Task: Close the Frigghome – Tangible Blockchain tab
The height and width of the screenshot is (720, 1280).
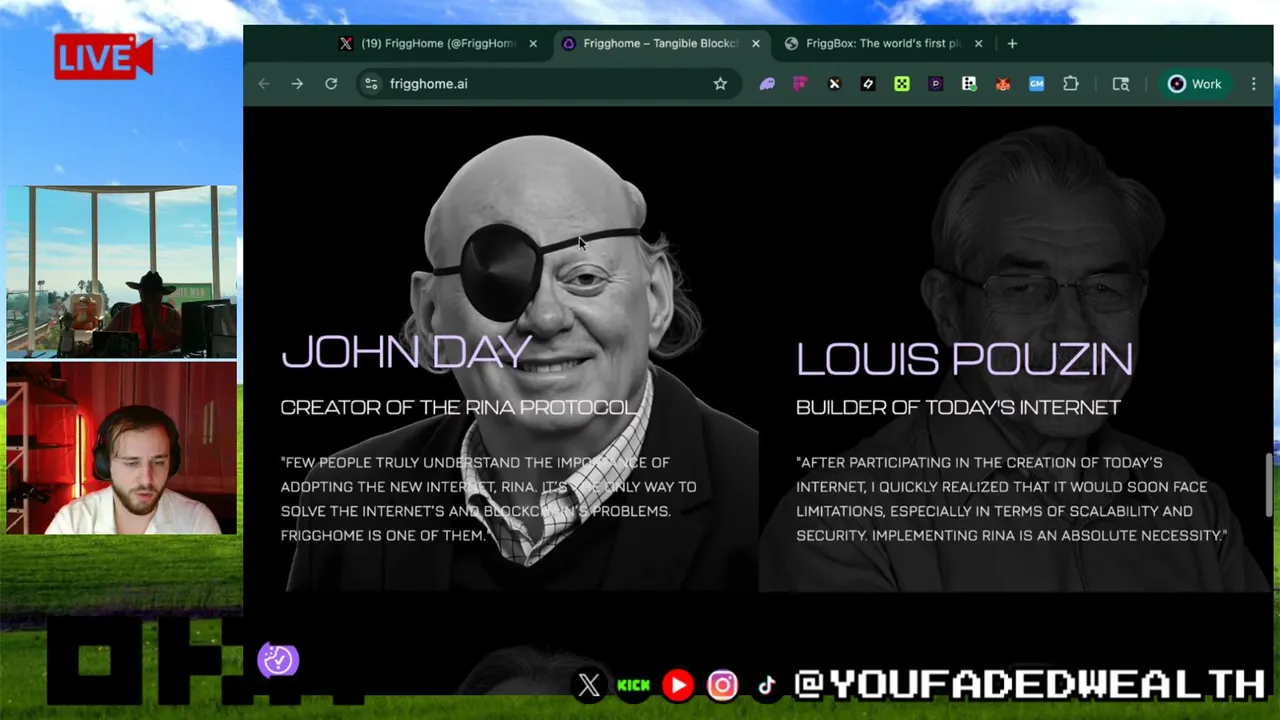Action: point(756,43)
